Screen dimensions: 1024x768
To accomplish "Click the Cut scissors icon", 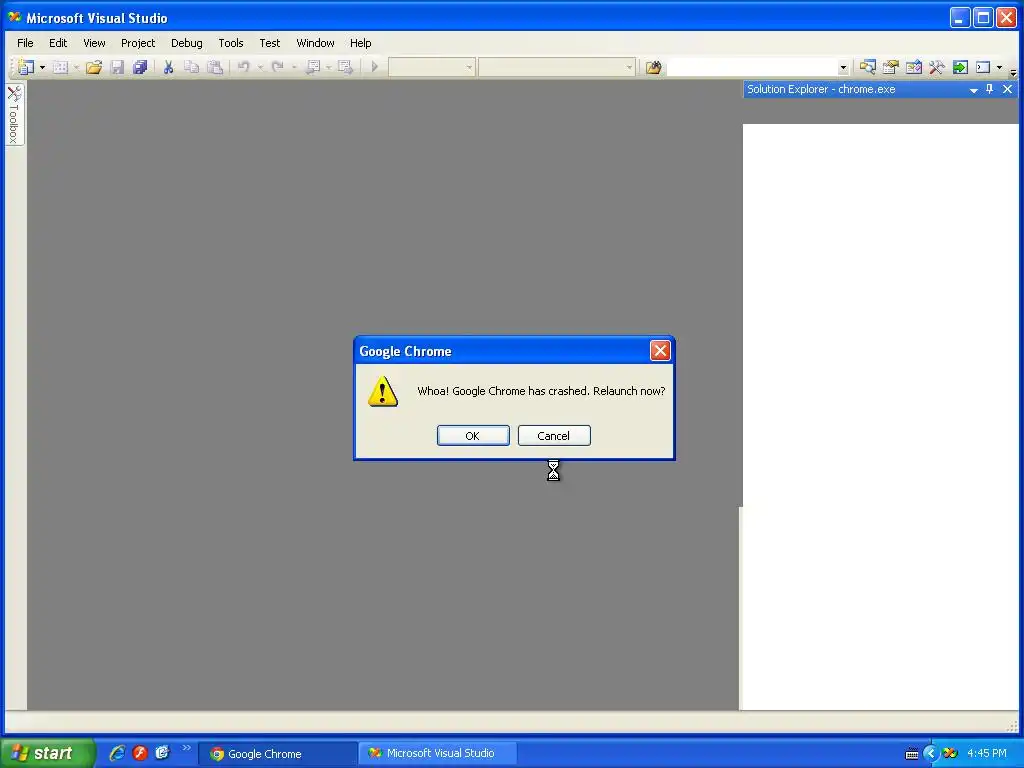I will [168, 67].
